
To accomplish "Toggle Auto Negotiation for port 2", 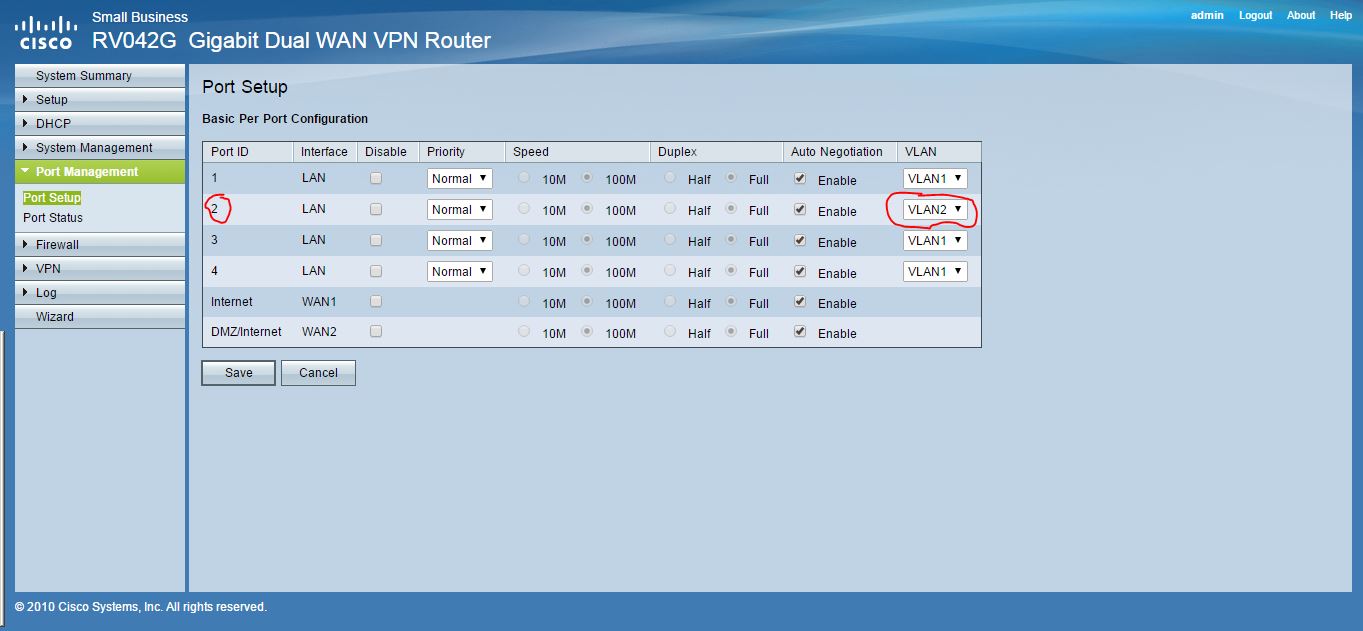I will coord(800,210).
